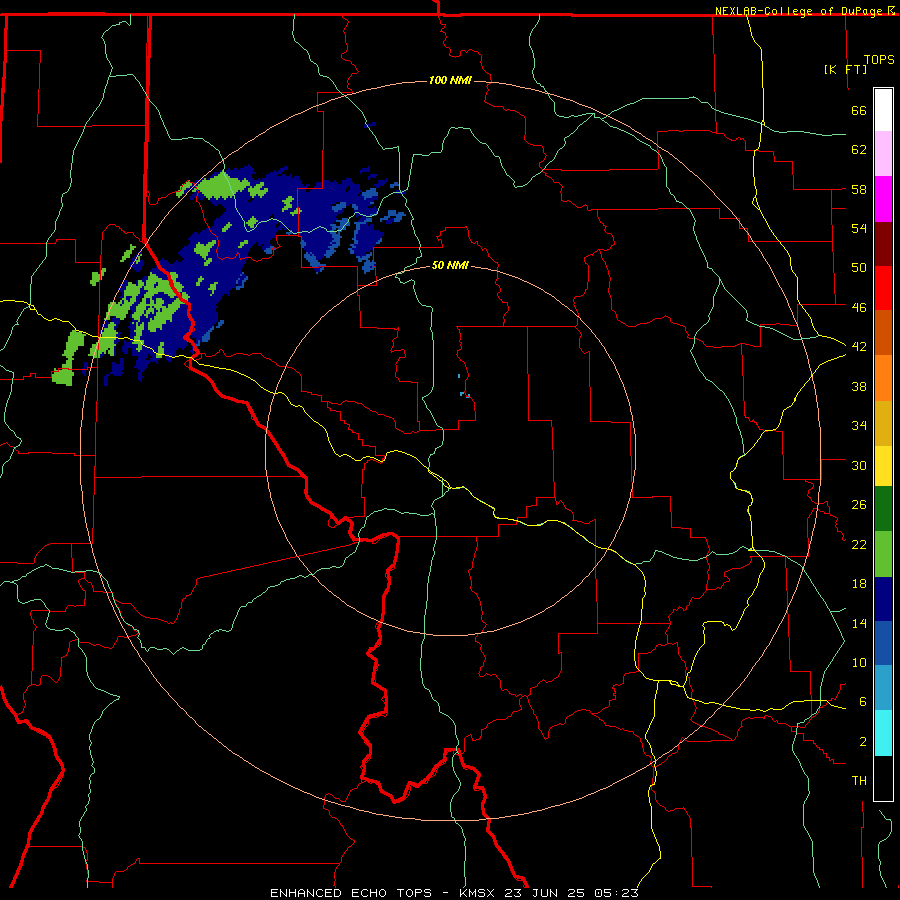The height and width of the screenshot is (900, 900).
Task: Click the 18 value on the legend
Action: click(859, 584)
